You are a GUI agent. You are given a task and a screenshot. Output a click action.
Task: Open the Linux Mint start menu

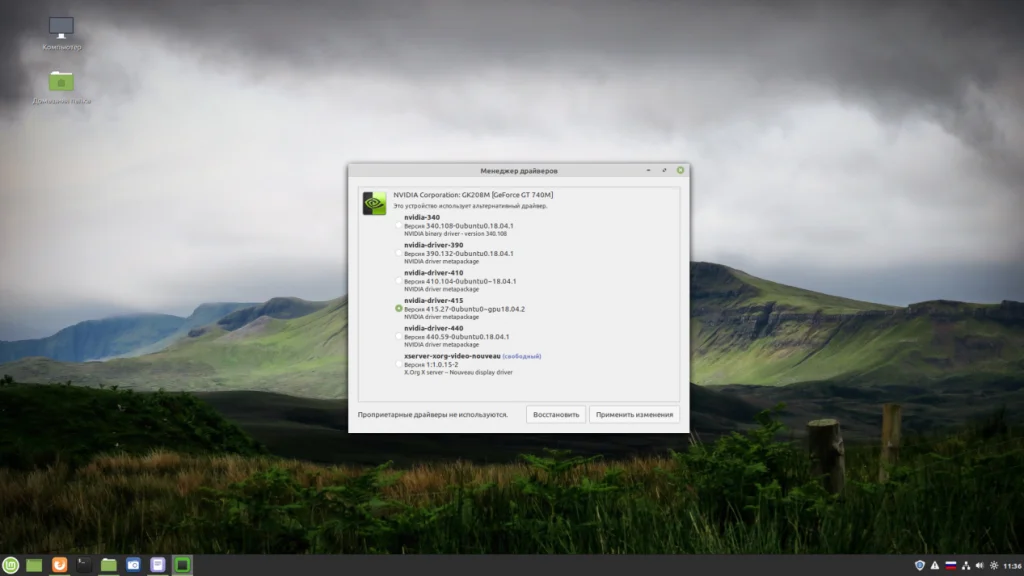pos(10,565)
